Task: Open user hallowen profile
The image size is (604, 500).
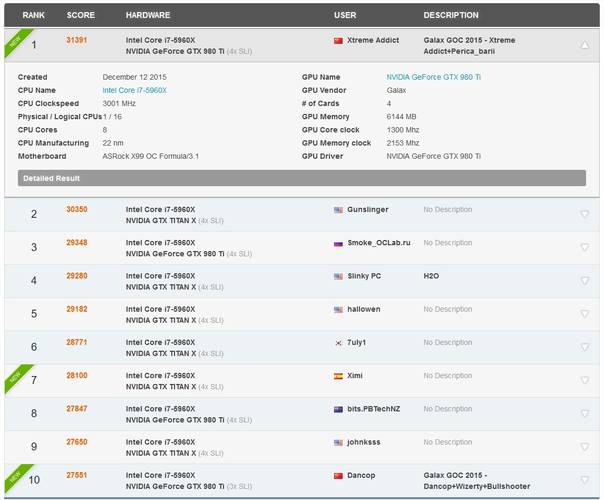Action: [x=364, y=309]
